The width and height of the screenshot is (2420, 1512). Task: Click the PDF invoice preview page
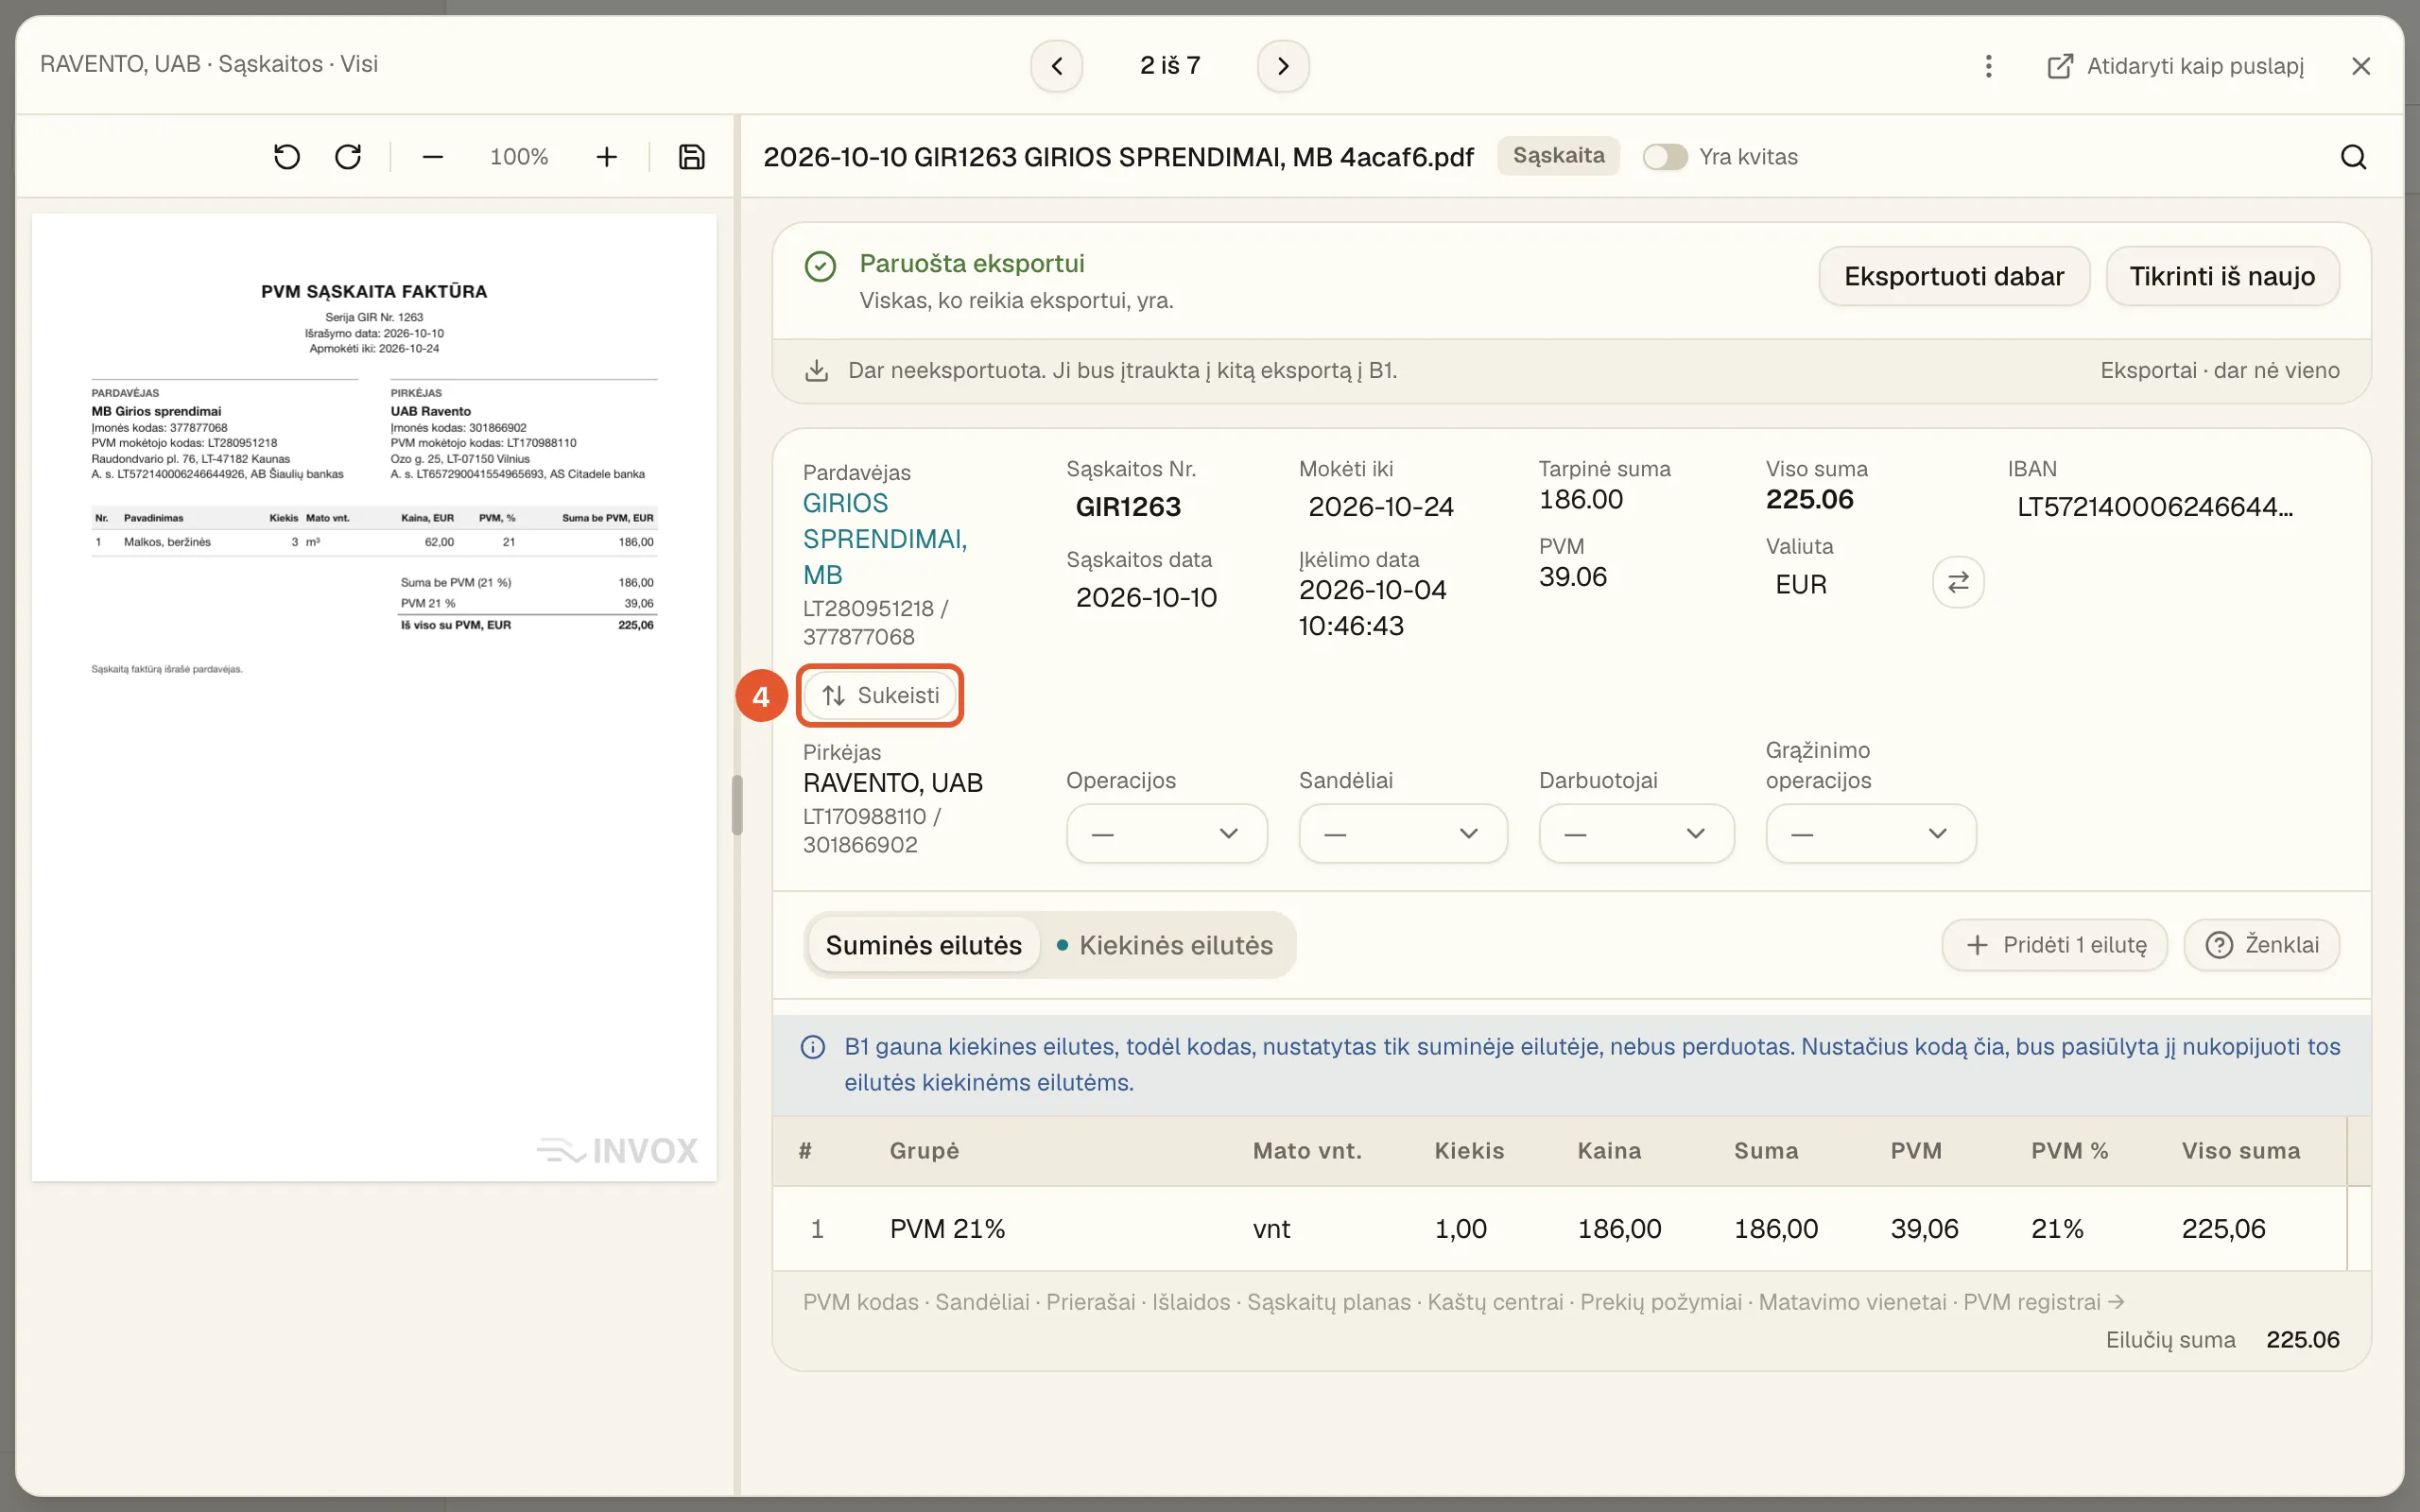(x=374, y=697)
